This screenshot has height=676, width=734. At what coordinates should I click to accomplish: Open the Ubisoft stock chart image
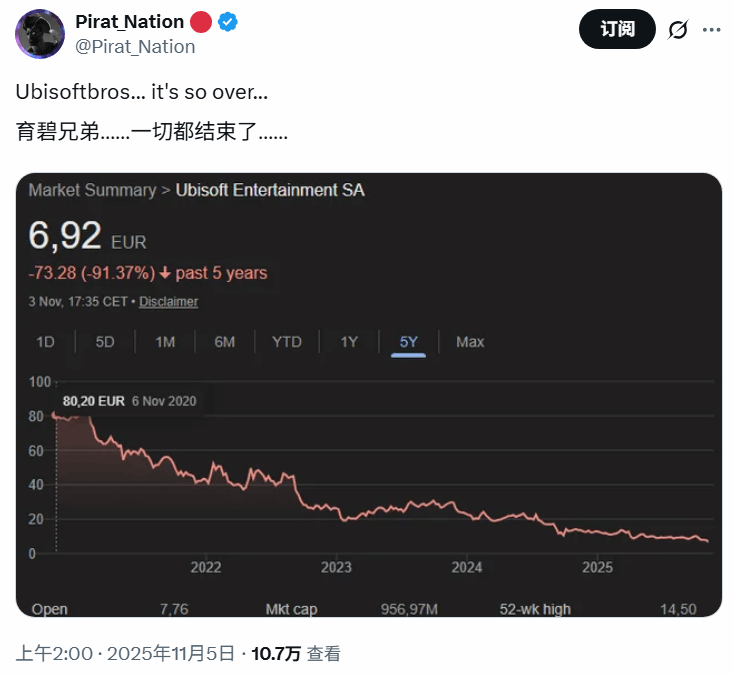point(368,460)
